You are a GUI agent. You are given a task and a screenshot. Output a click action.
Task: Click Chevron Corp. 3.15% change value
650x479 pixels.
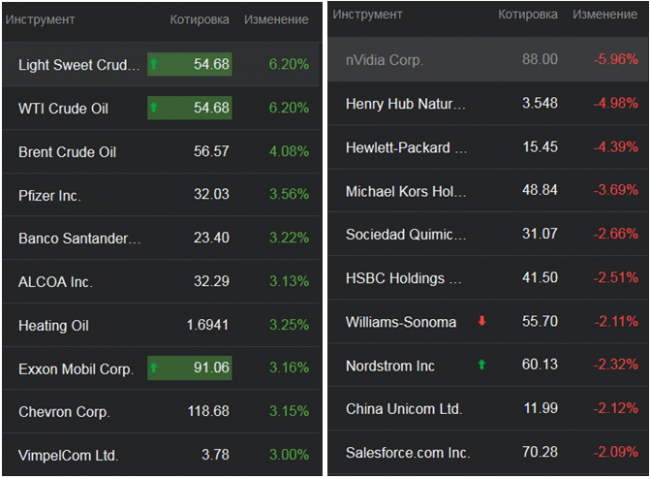(x=289, y=411)
